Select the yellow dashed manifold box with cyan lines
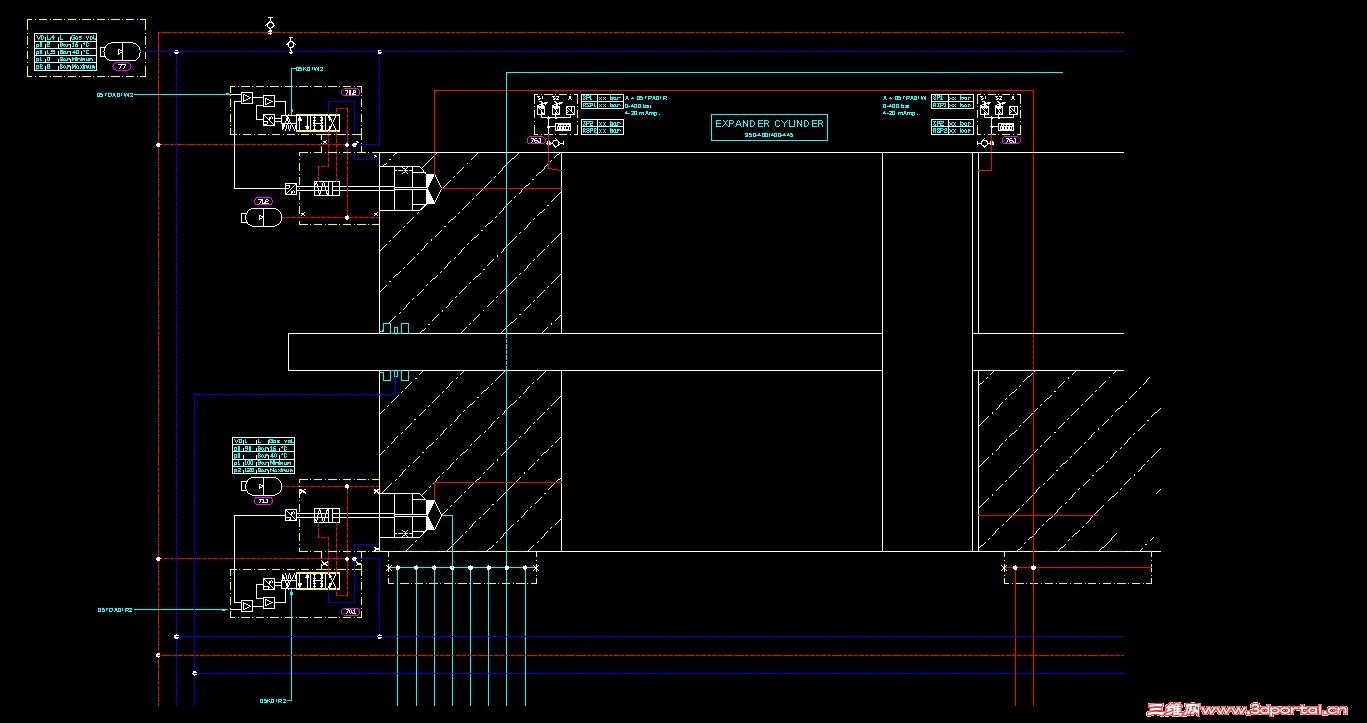Viewport: 1367px width, 723px height. [462, 568]
